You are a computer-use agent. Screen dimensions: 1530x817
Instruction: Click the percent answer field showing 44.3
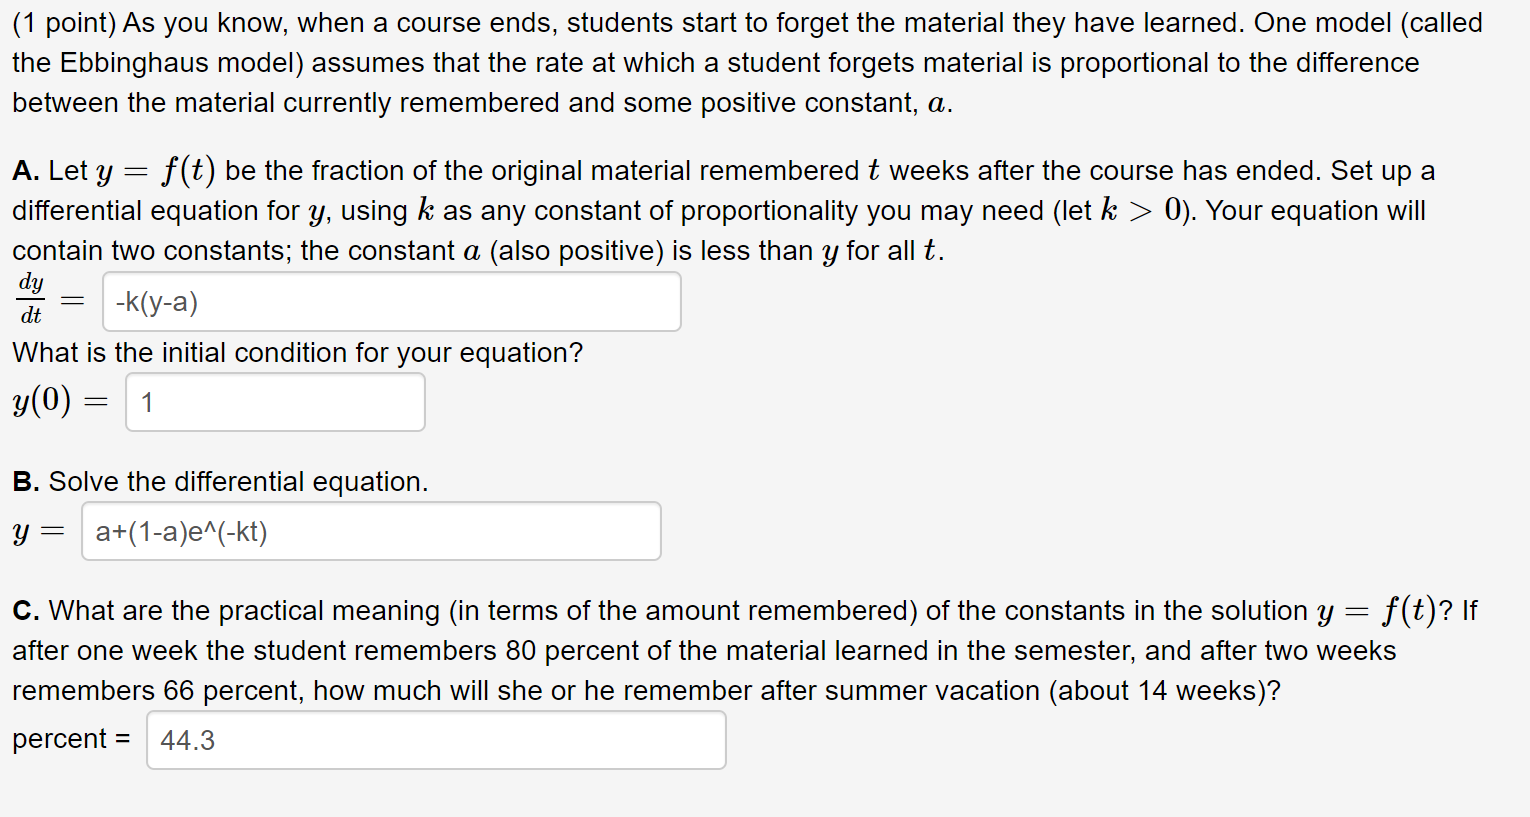tap(436, 739)
